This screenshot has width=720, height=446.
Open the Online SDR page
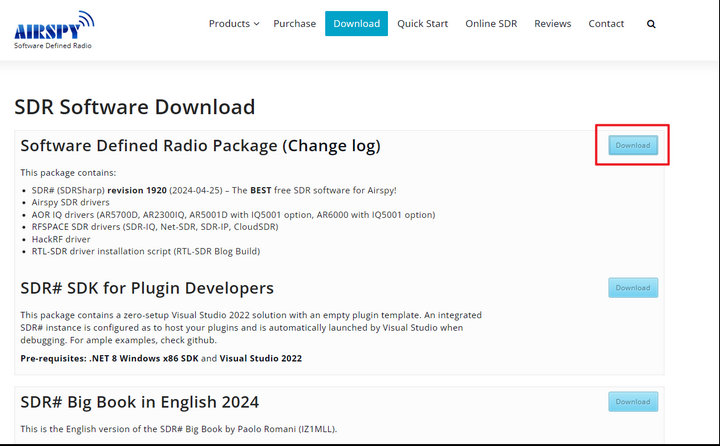coord(491,23)
